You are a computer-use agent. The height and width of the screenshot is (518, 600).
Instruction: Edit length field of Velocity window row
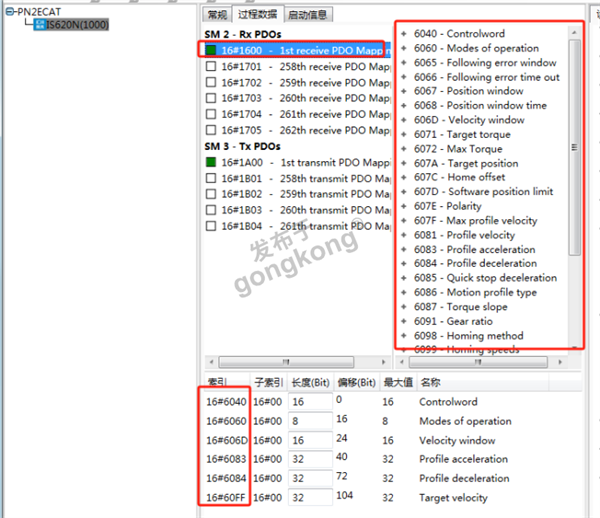[310, 440]
